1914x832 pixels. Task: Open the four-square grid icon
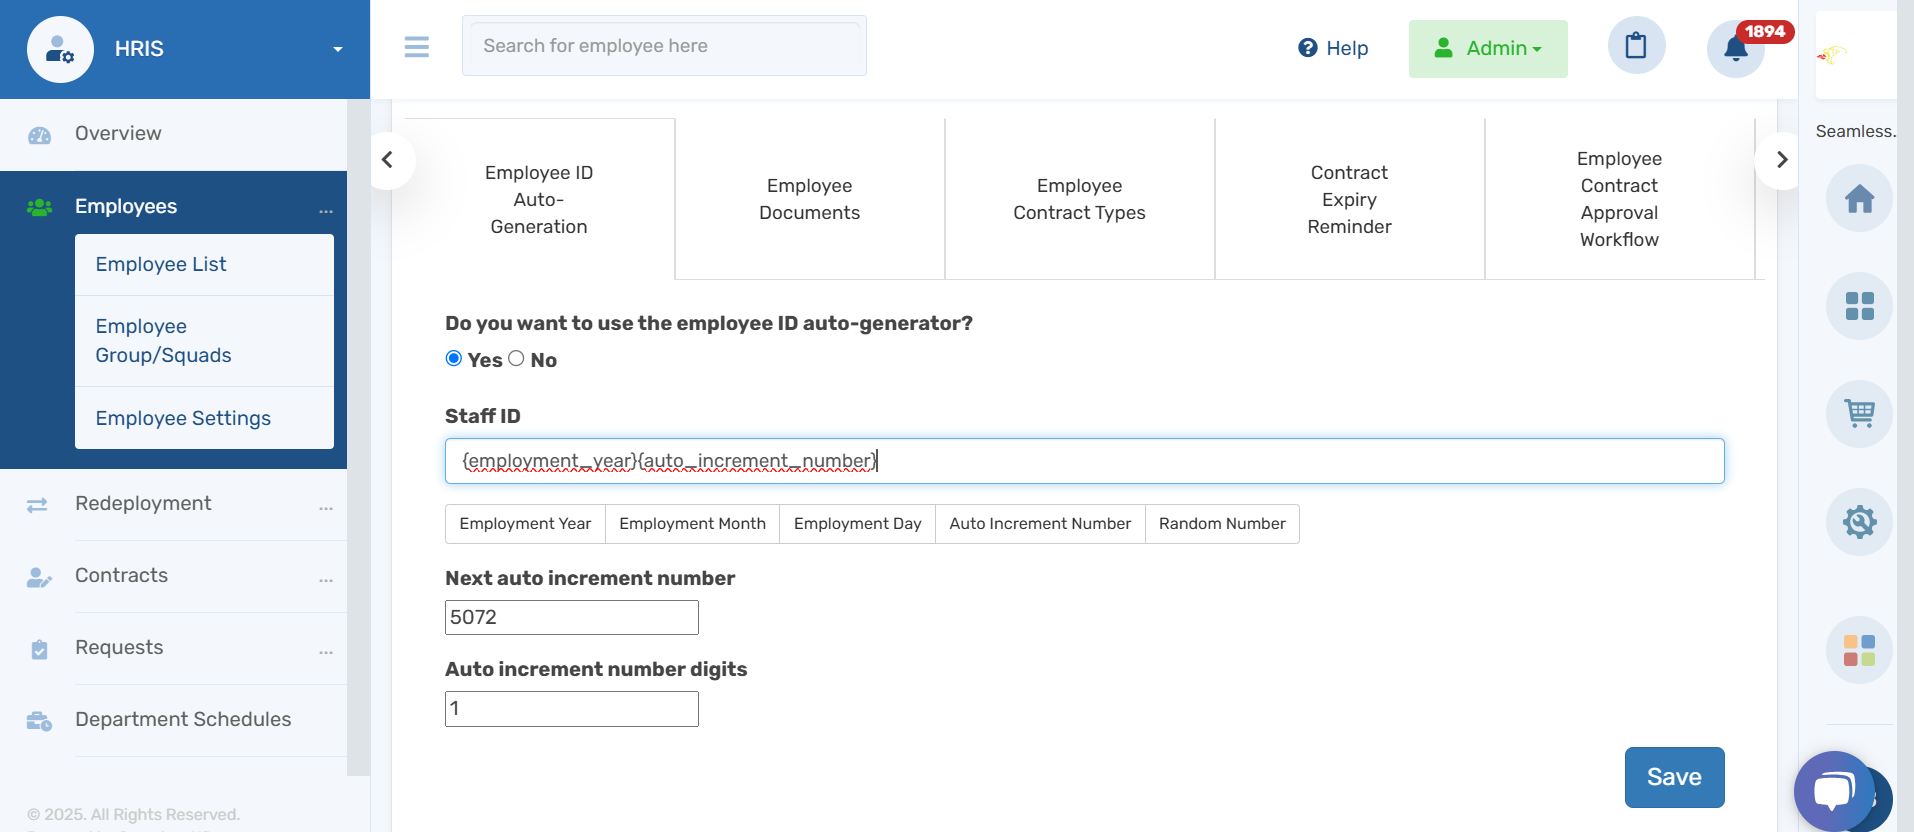(x=1859, y=306)
